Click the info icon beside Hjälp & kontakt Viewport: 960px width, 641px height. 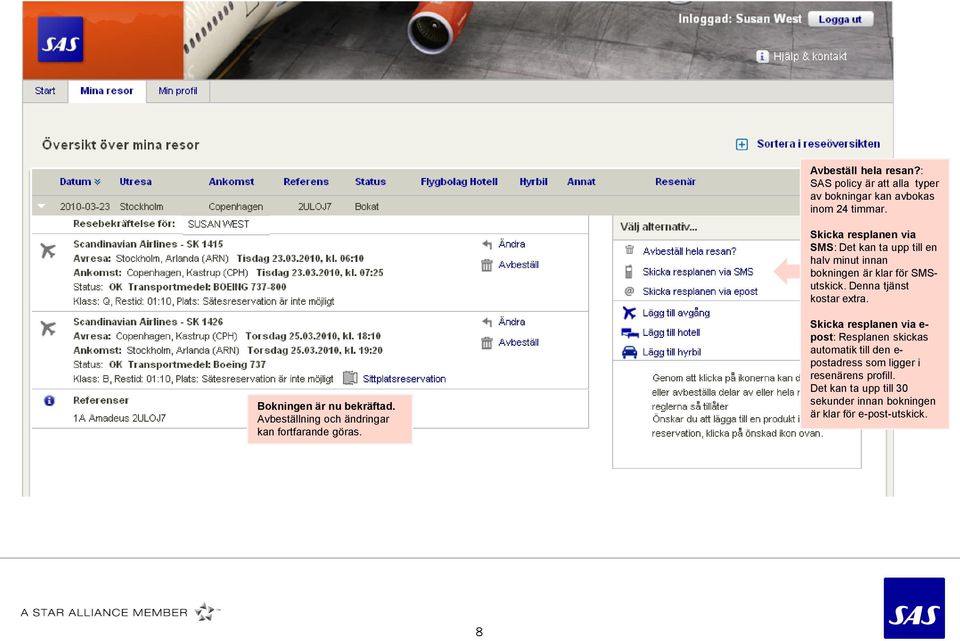(x=762, y=56)
